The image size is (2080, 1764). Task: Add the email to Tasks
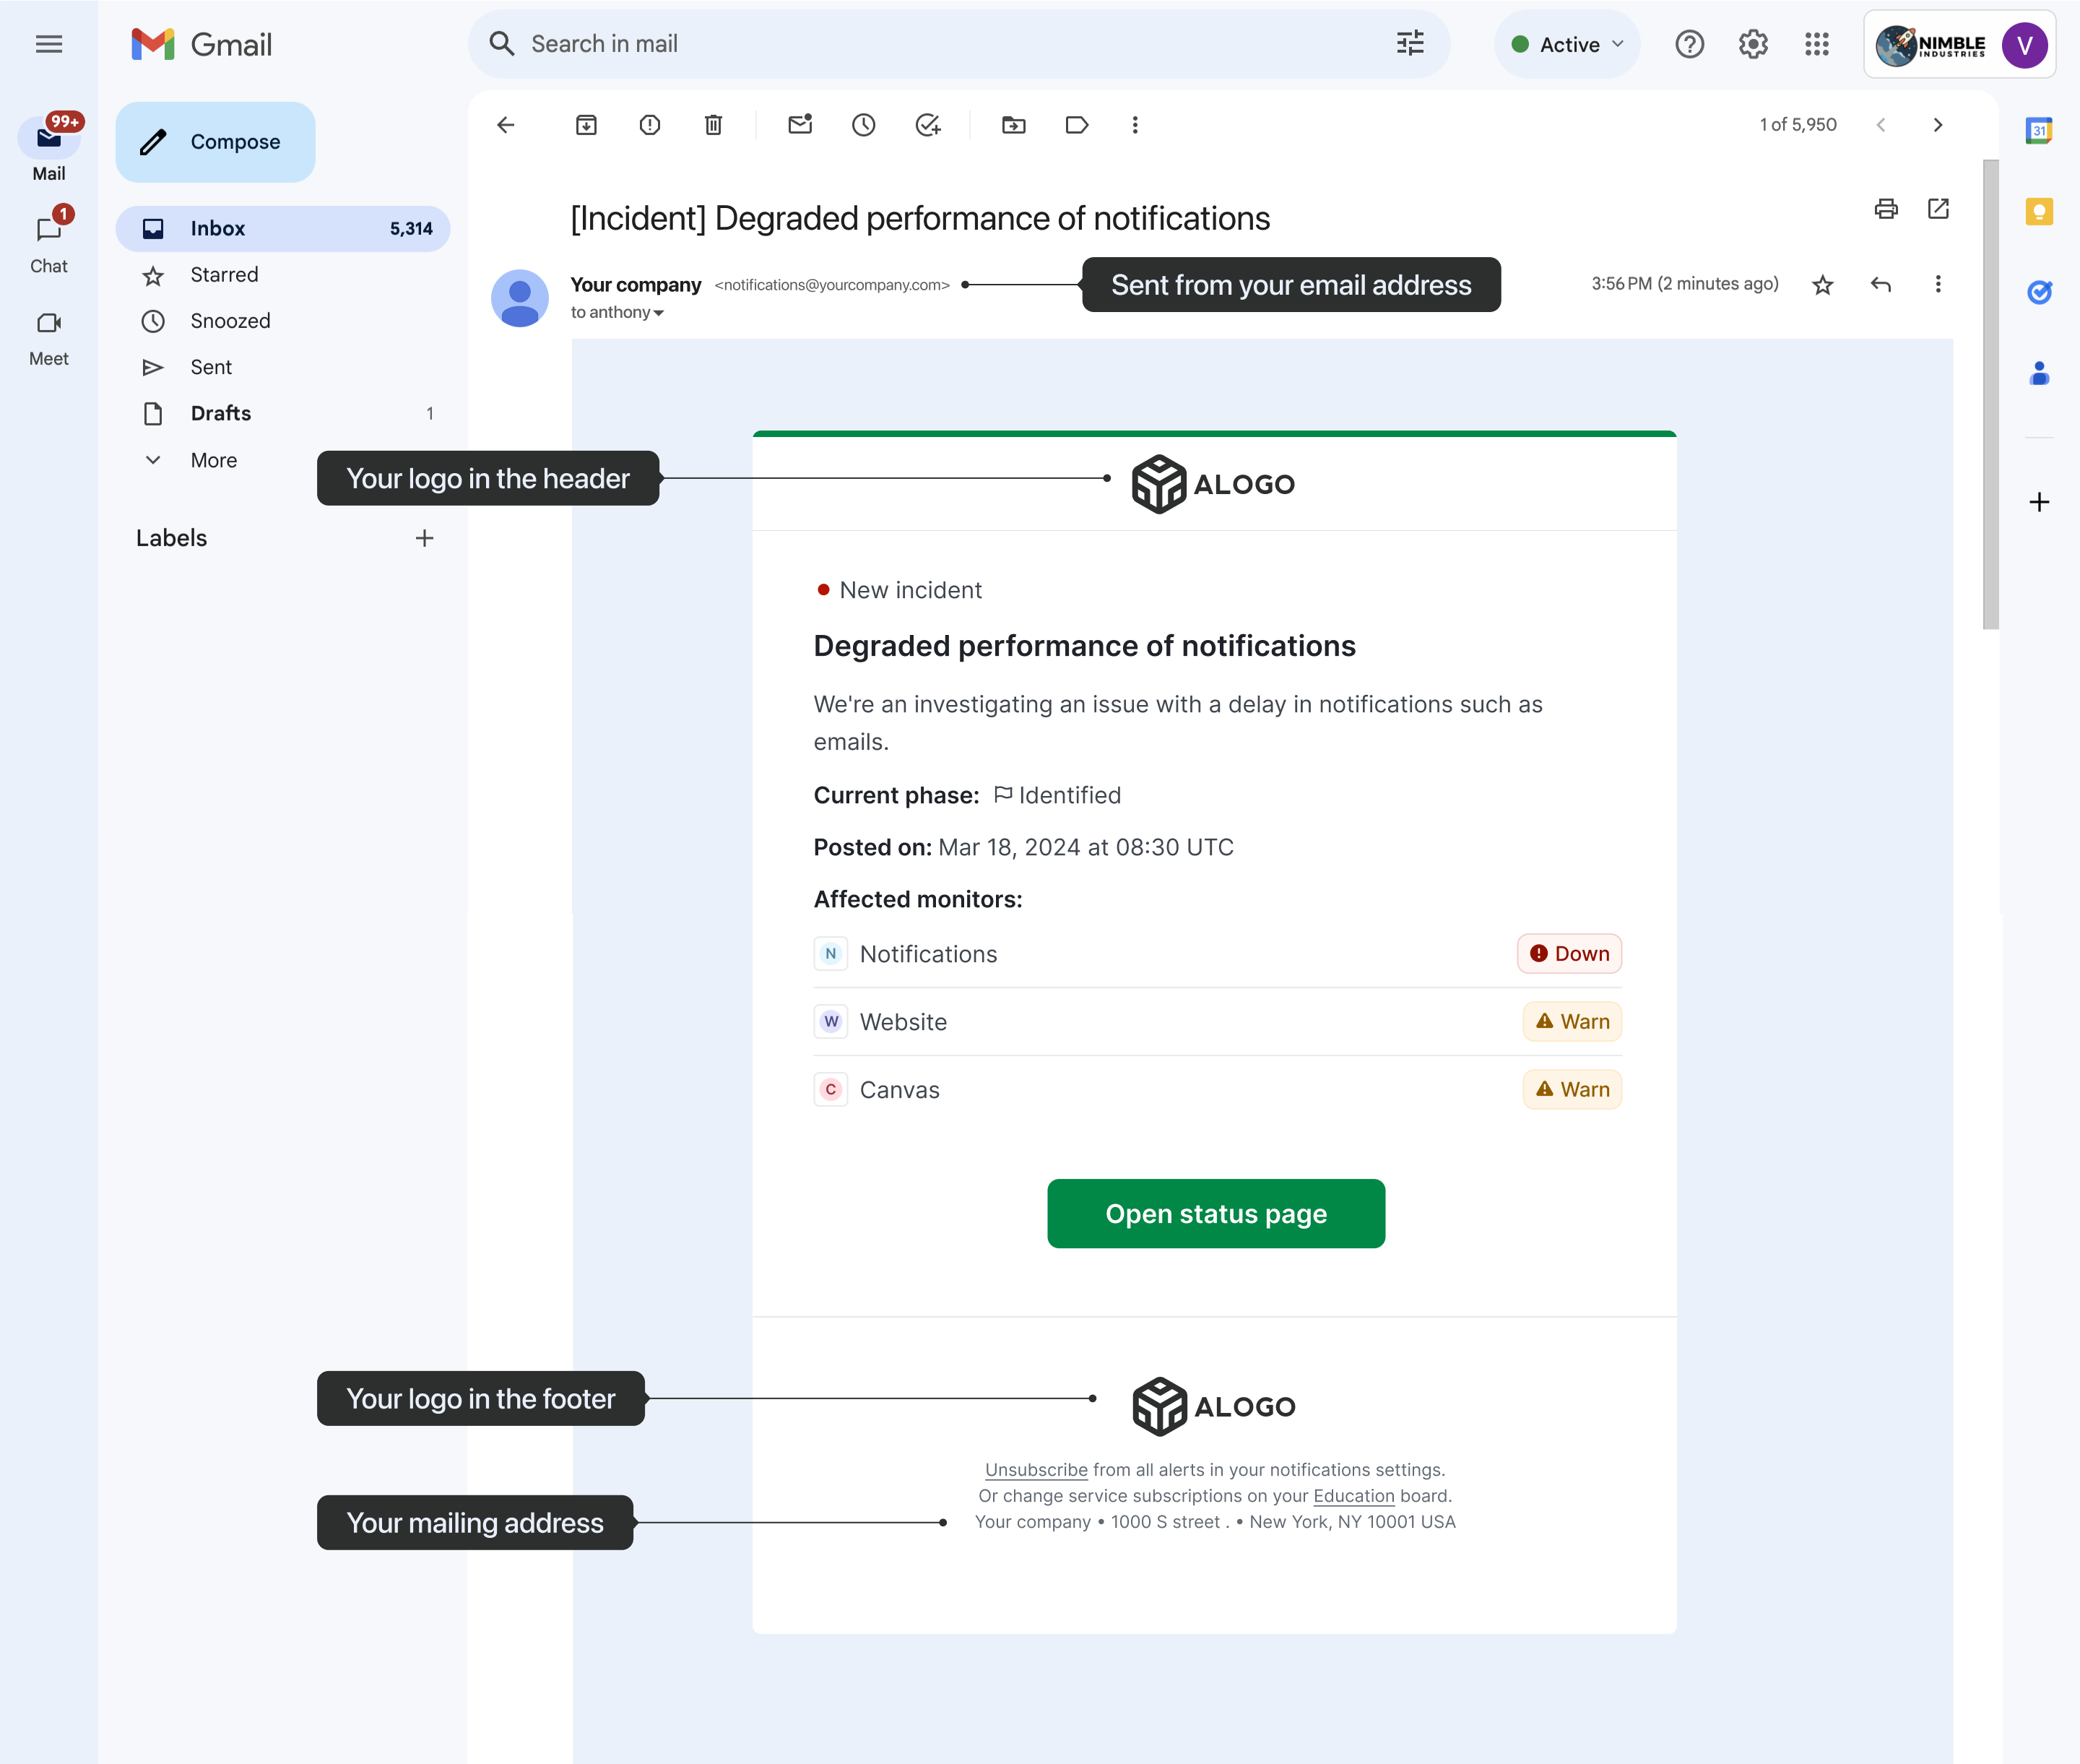pos(928,125)
